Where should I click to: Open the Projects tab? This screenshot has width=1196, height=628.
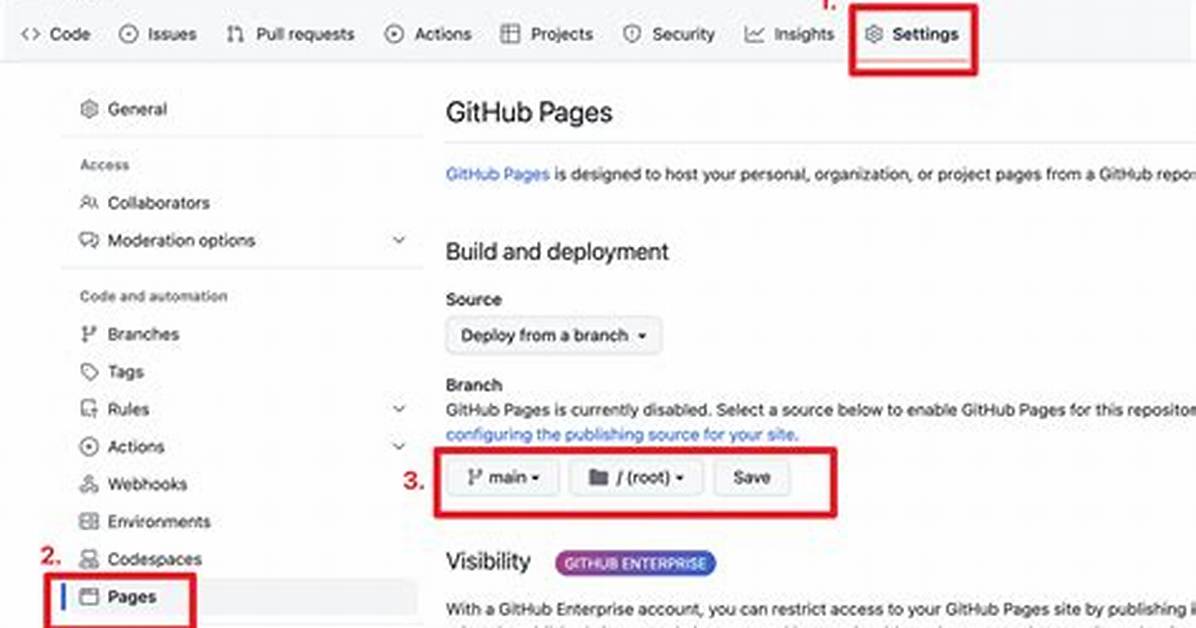547,34
